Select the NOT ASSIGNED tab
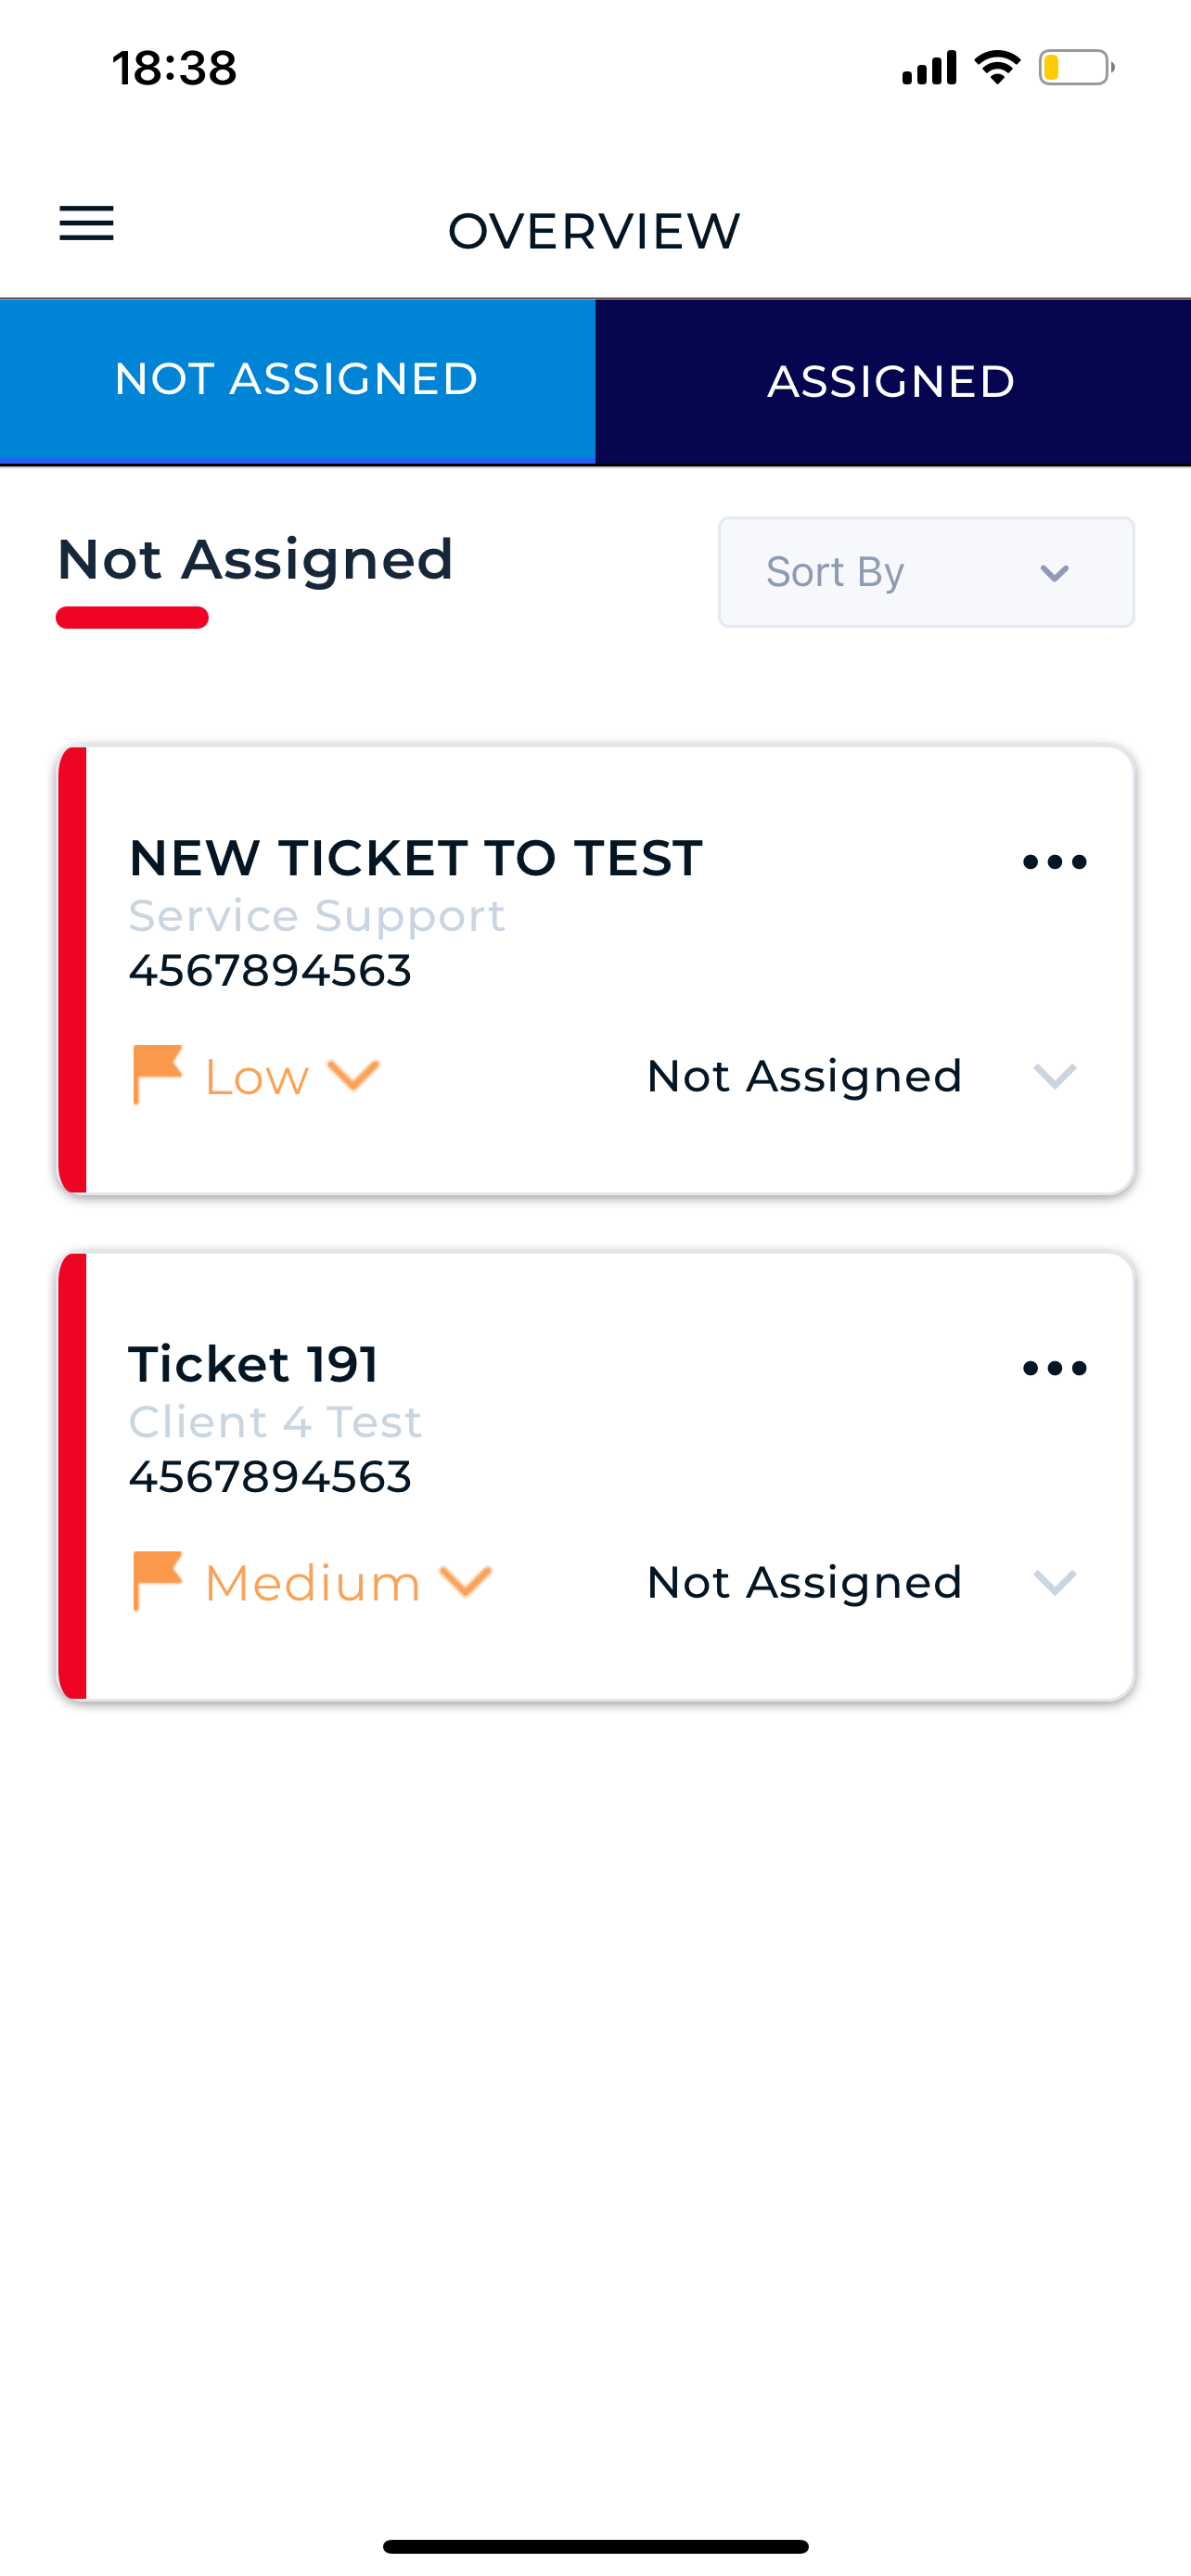 click(x=297, y=380)
